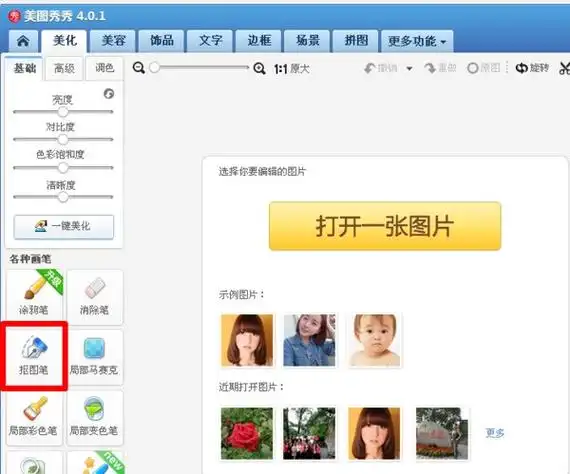
Task: Click the 色彩饱和度 saturation slider handle
Action: pyautogui.click(x=63, y=168)
